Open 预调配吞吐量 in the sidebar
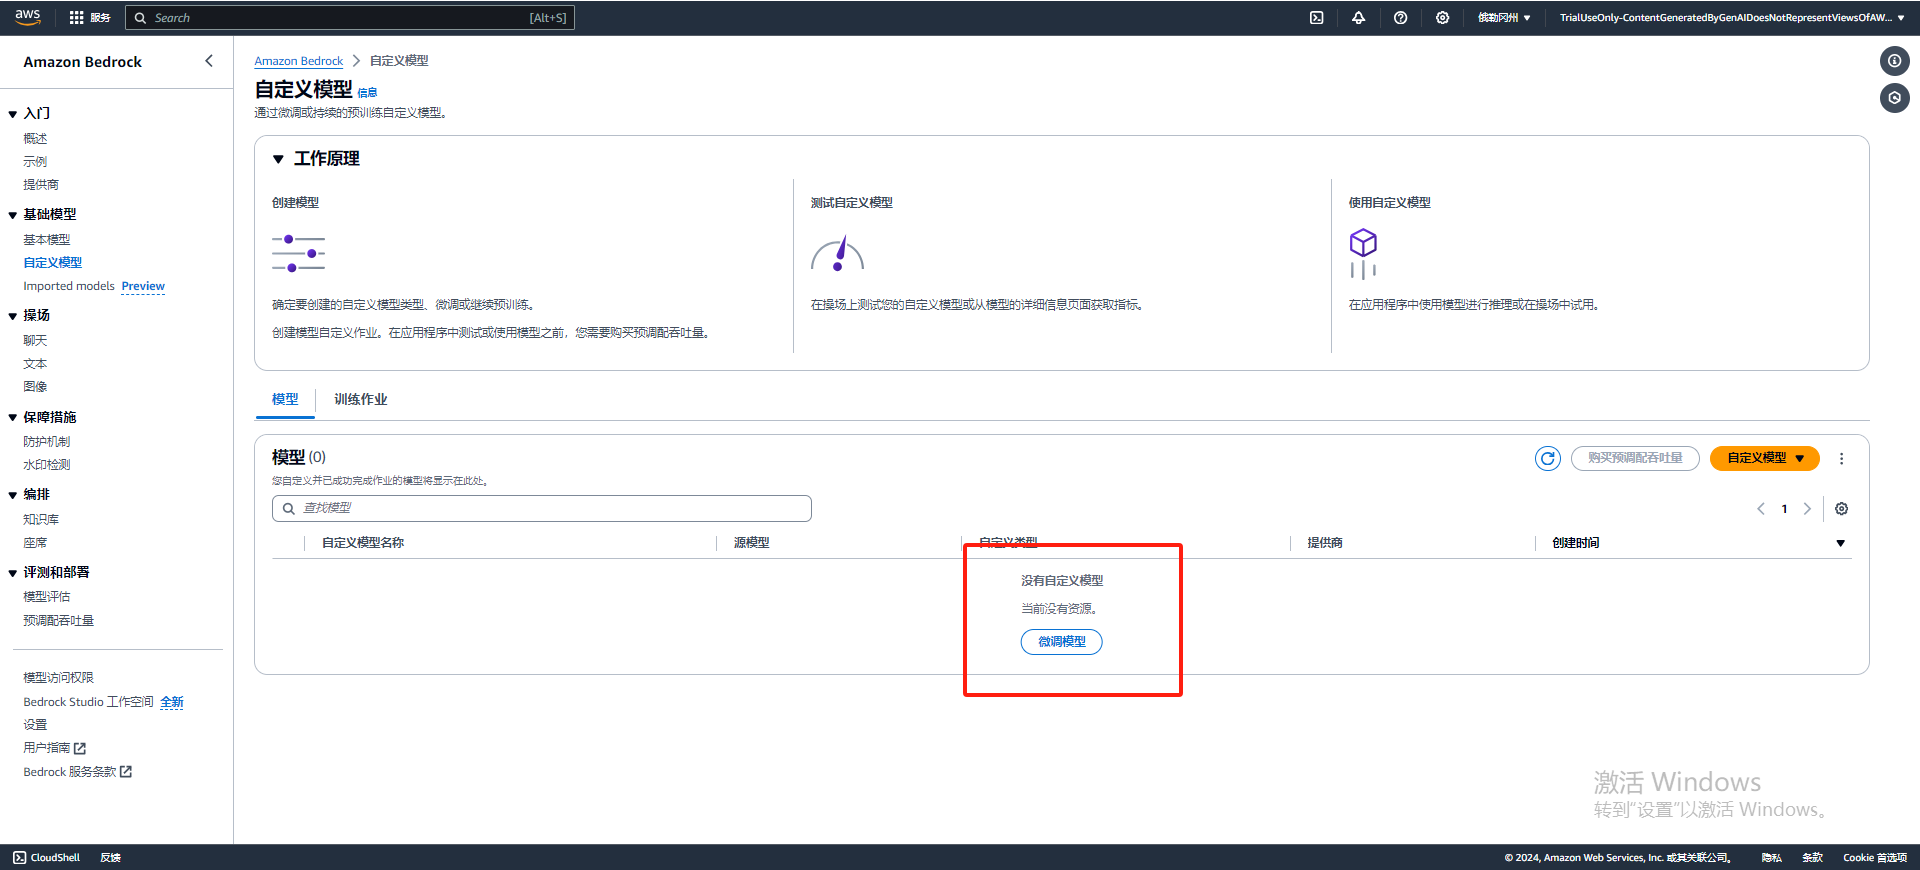 click(x=59, y=621)
